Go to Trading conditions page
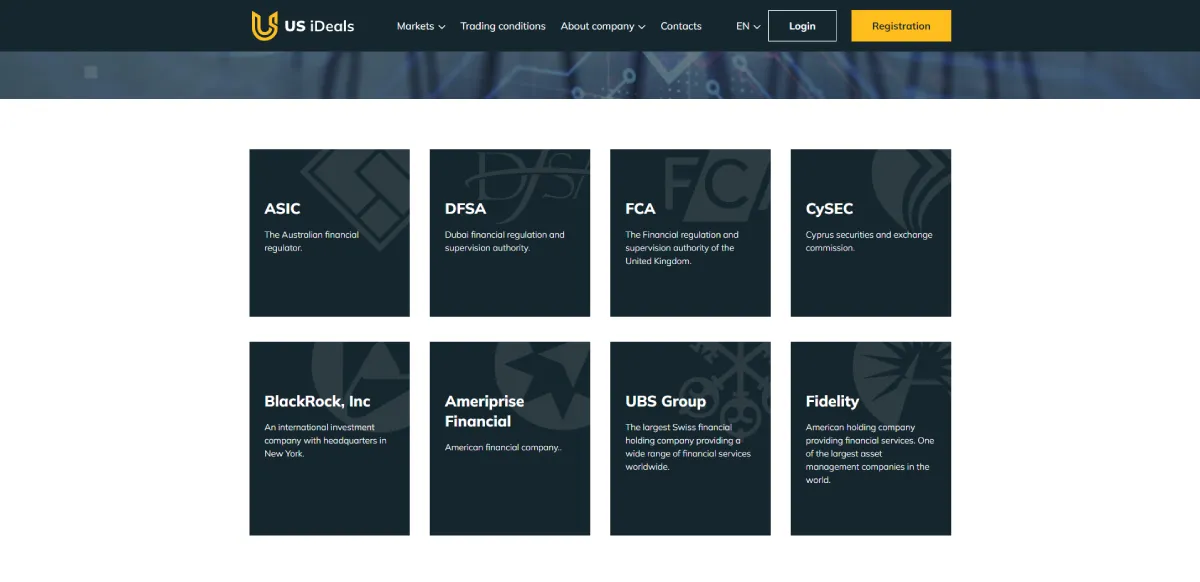This screenshot has height=582, width=1200. (x=503, y=26)
